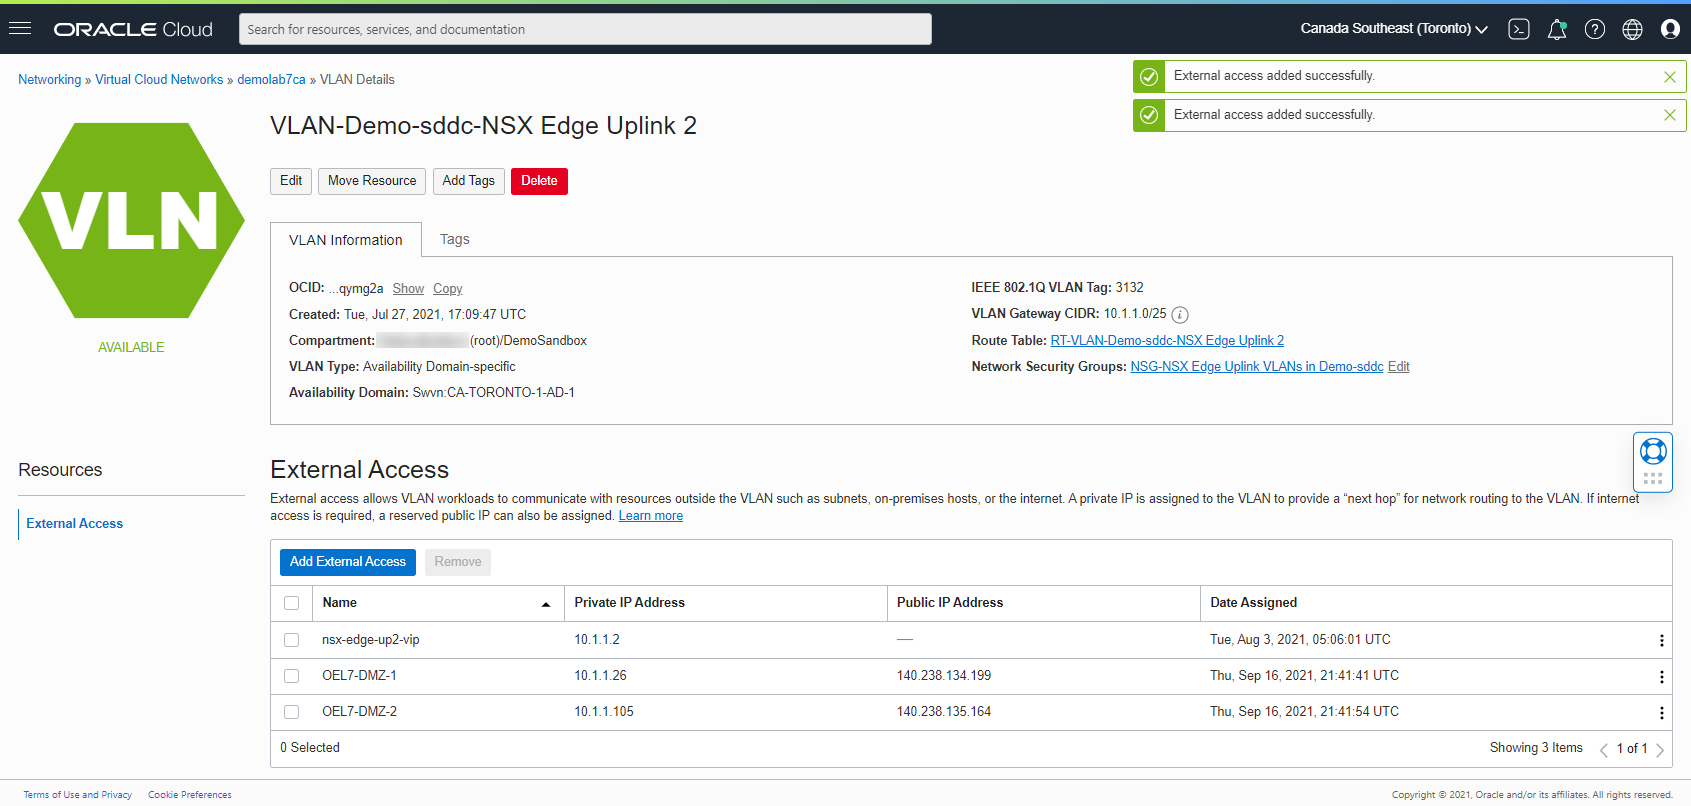Open the user profile avatar icon

coord(1670,29)
